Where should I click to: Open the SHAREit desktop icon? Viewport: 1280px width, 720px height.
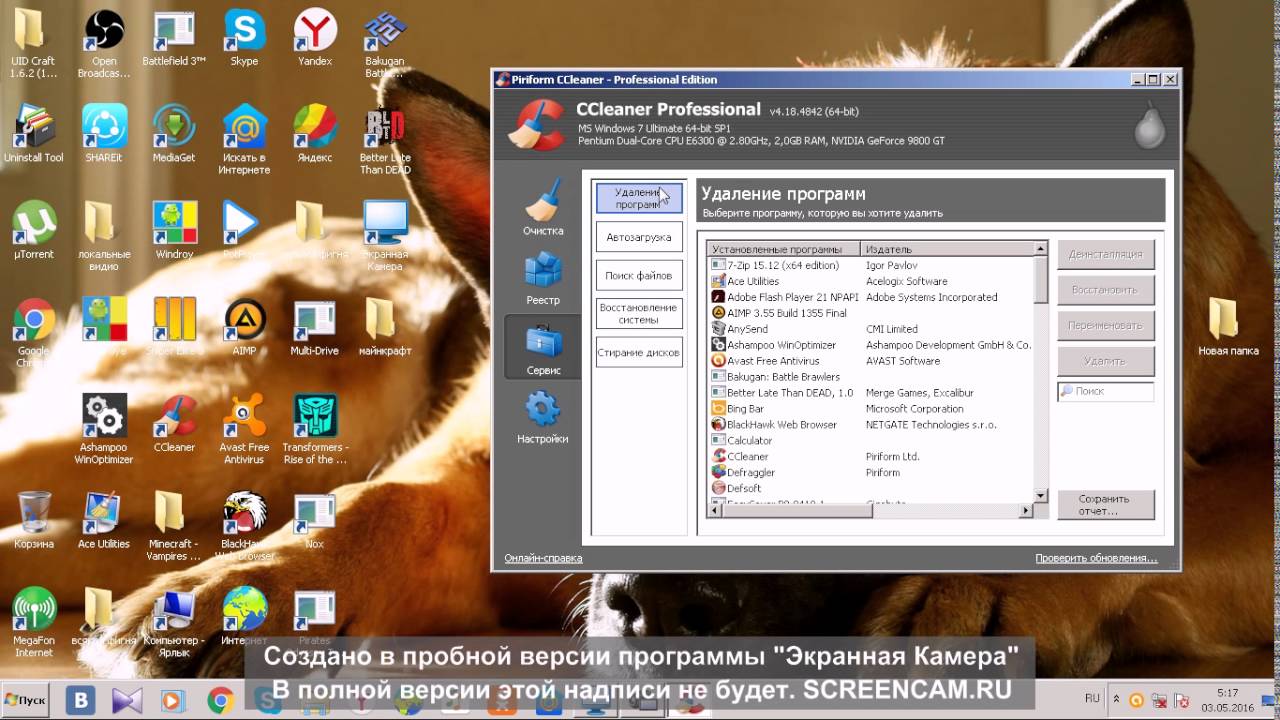point(104,134)
